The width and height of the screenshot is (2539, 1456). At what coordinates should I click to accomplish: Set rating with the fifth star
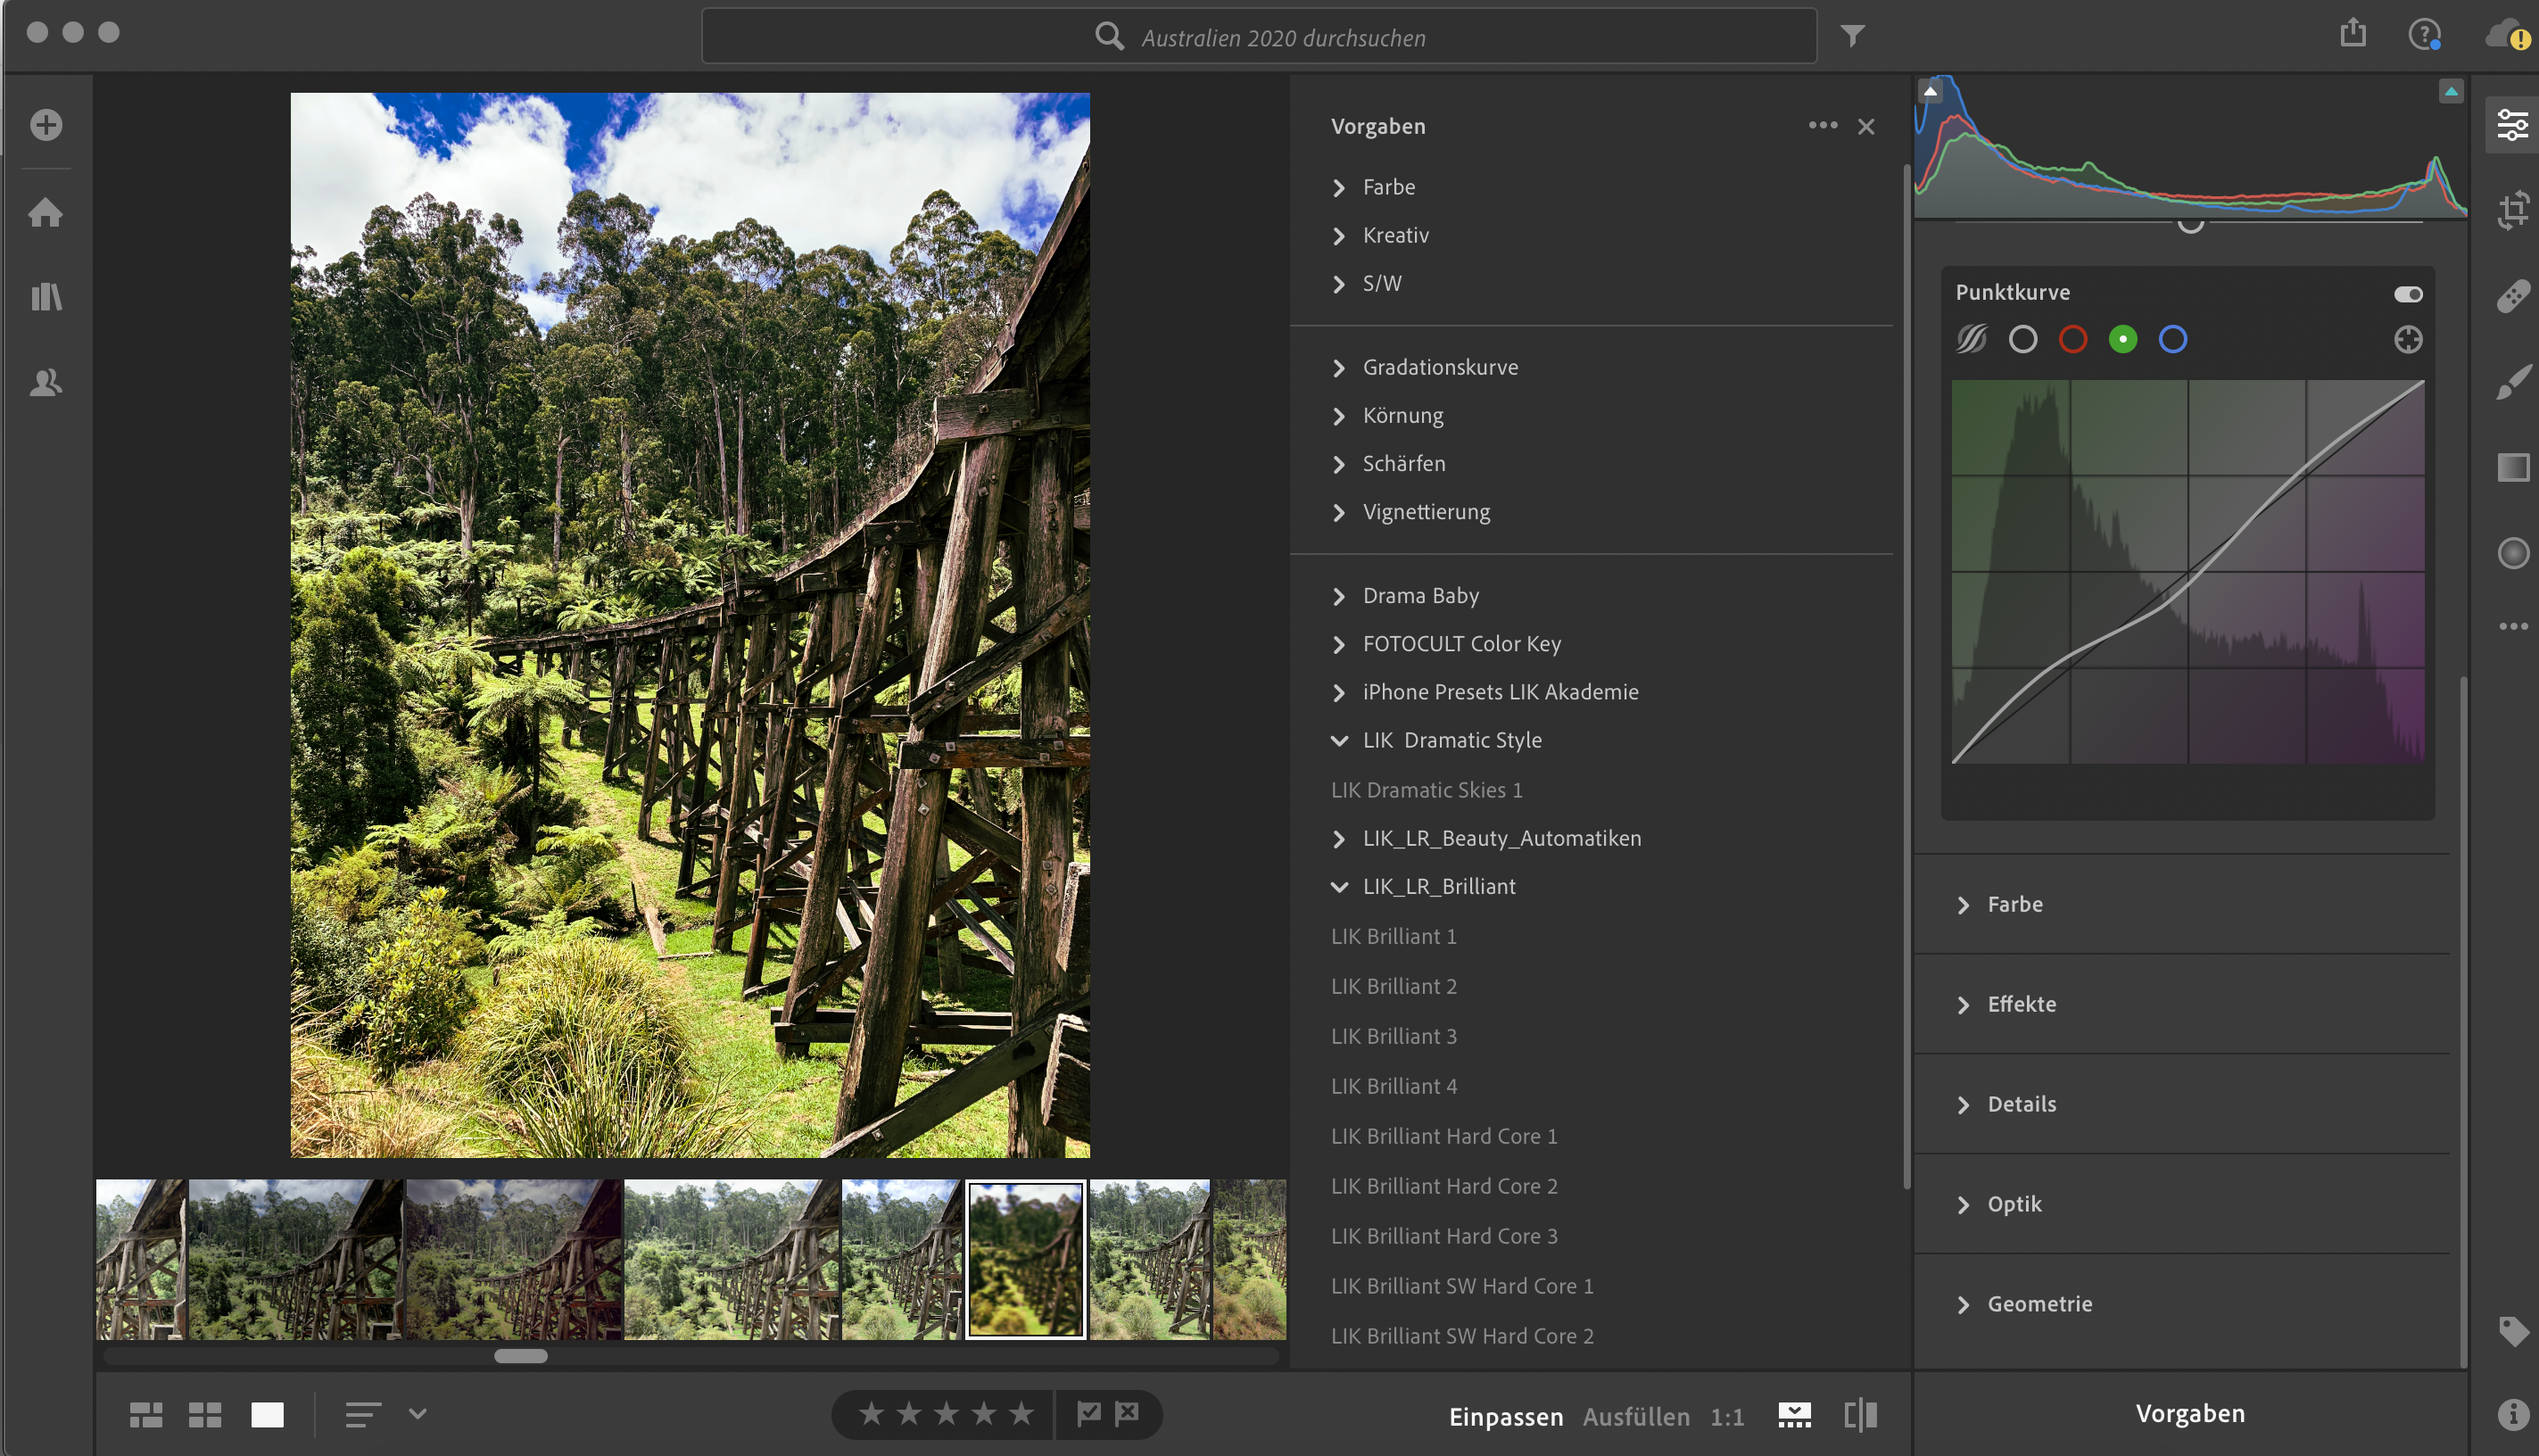click(x=1021, y=1414)
